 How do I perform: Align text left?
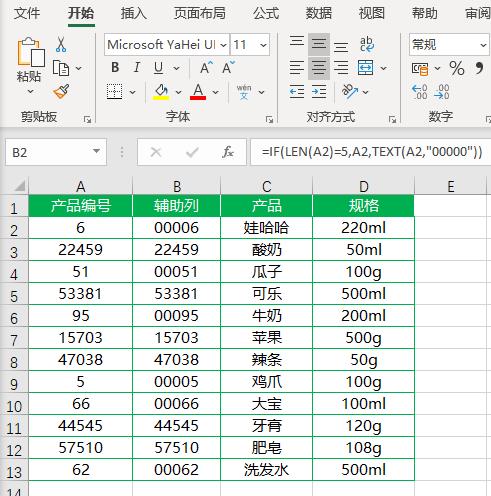[297, 68]
